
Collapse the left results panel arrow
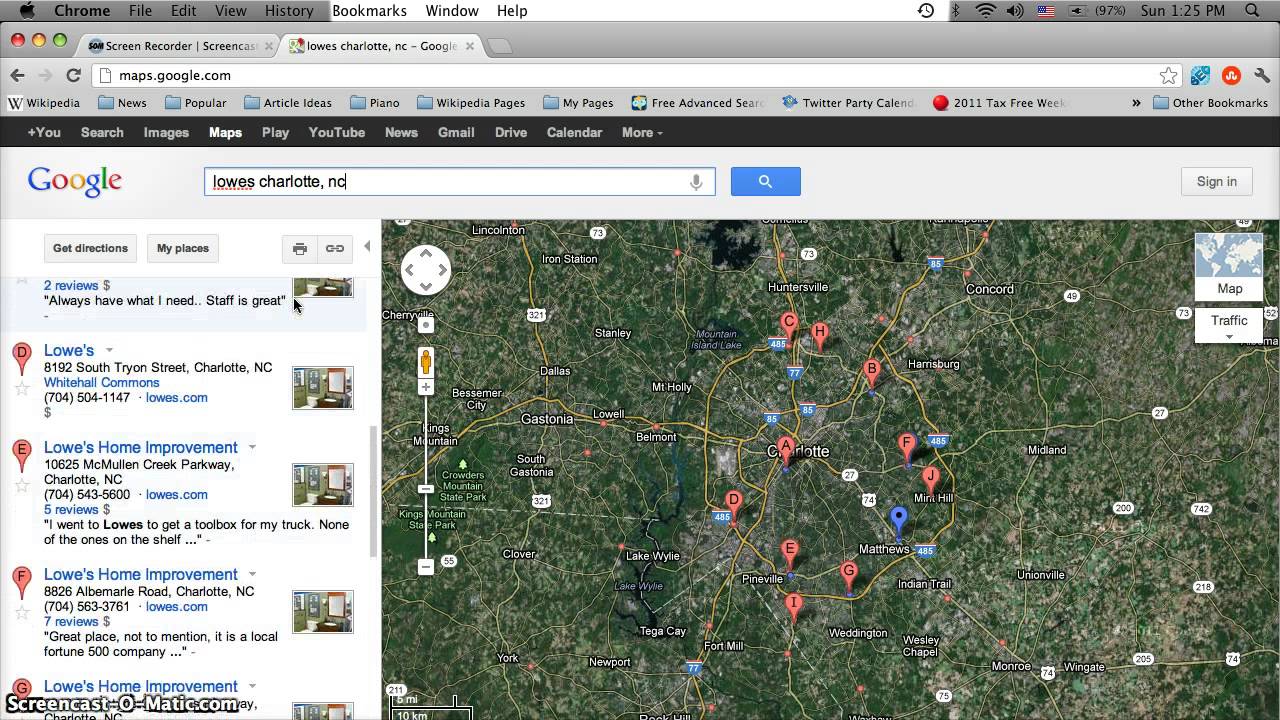pos(367,246)
